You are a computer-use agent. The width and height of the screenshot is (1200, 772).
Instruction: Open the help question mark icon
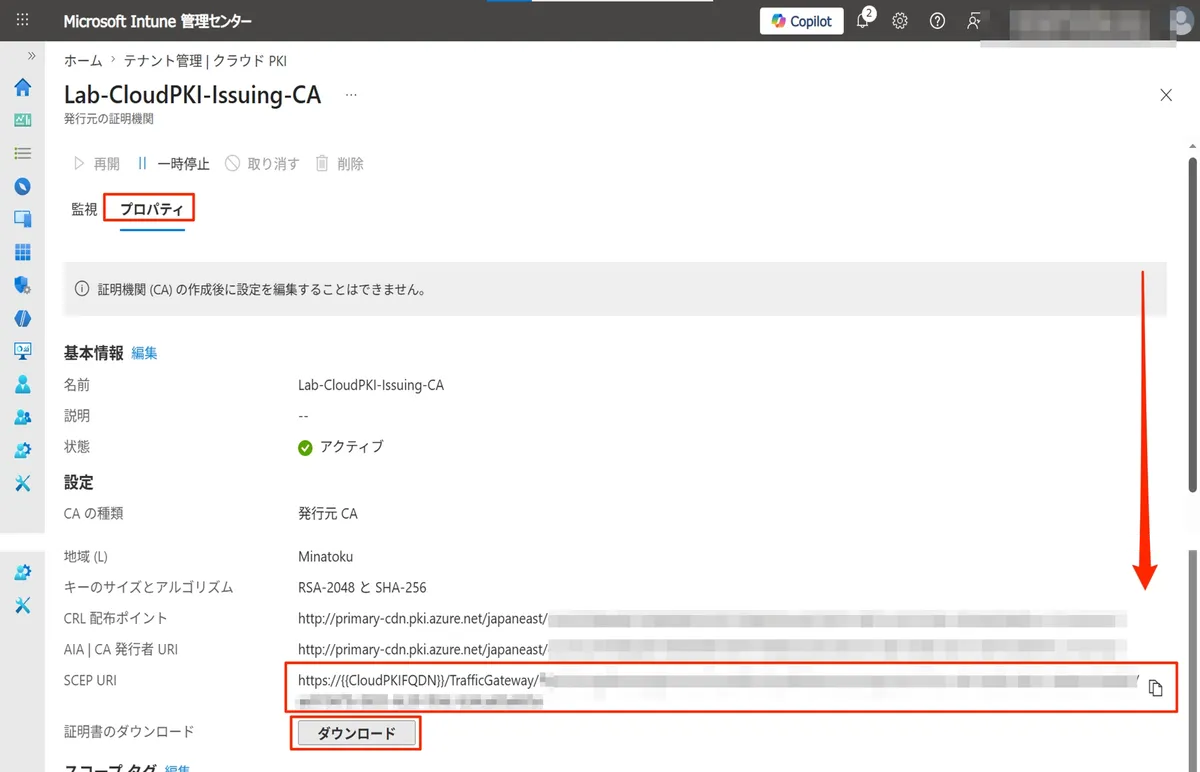click(937, 21)
